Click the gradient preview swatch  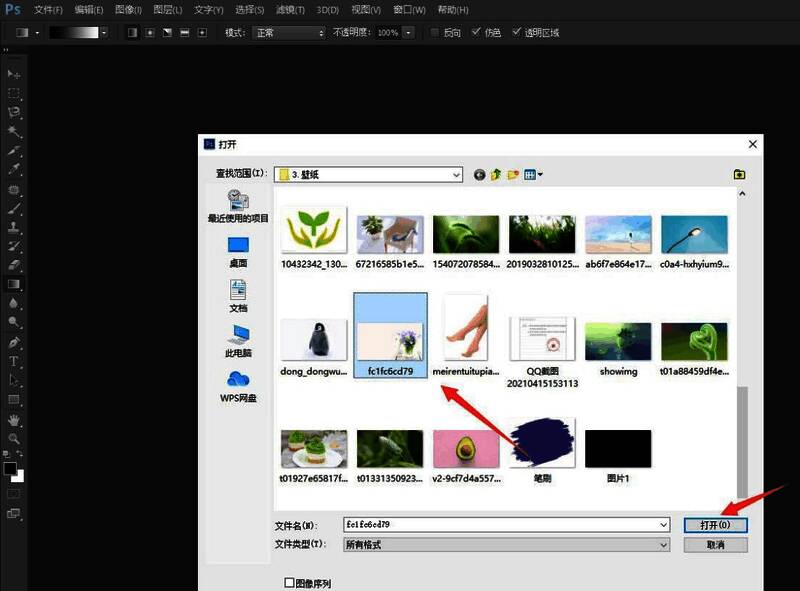(x=75, y=31)
